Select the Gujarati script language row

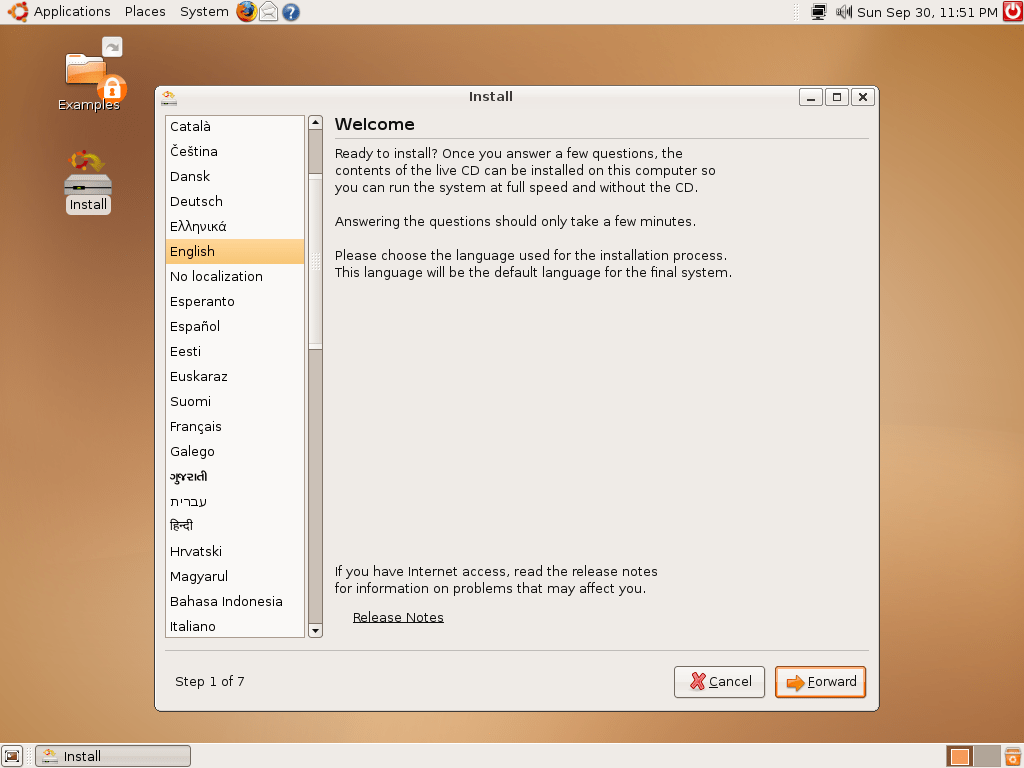234,477
